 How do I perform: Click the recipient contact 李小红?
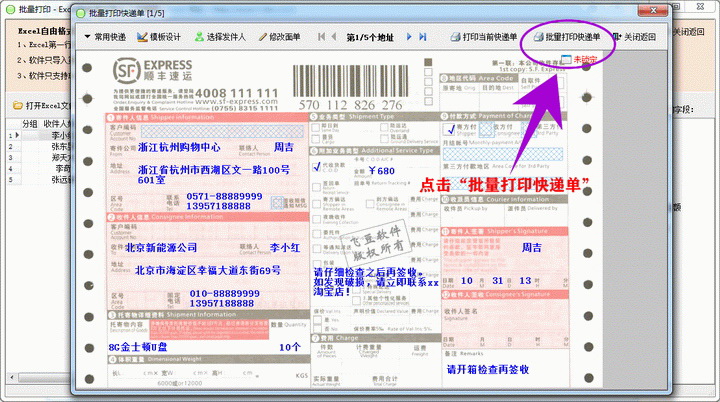pos(285,248)
